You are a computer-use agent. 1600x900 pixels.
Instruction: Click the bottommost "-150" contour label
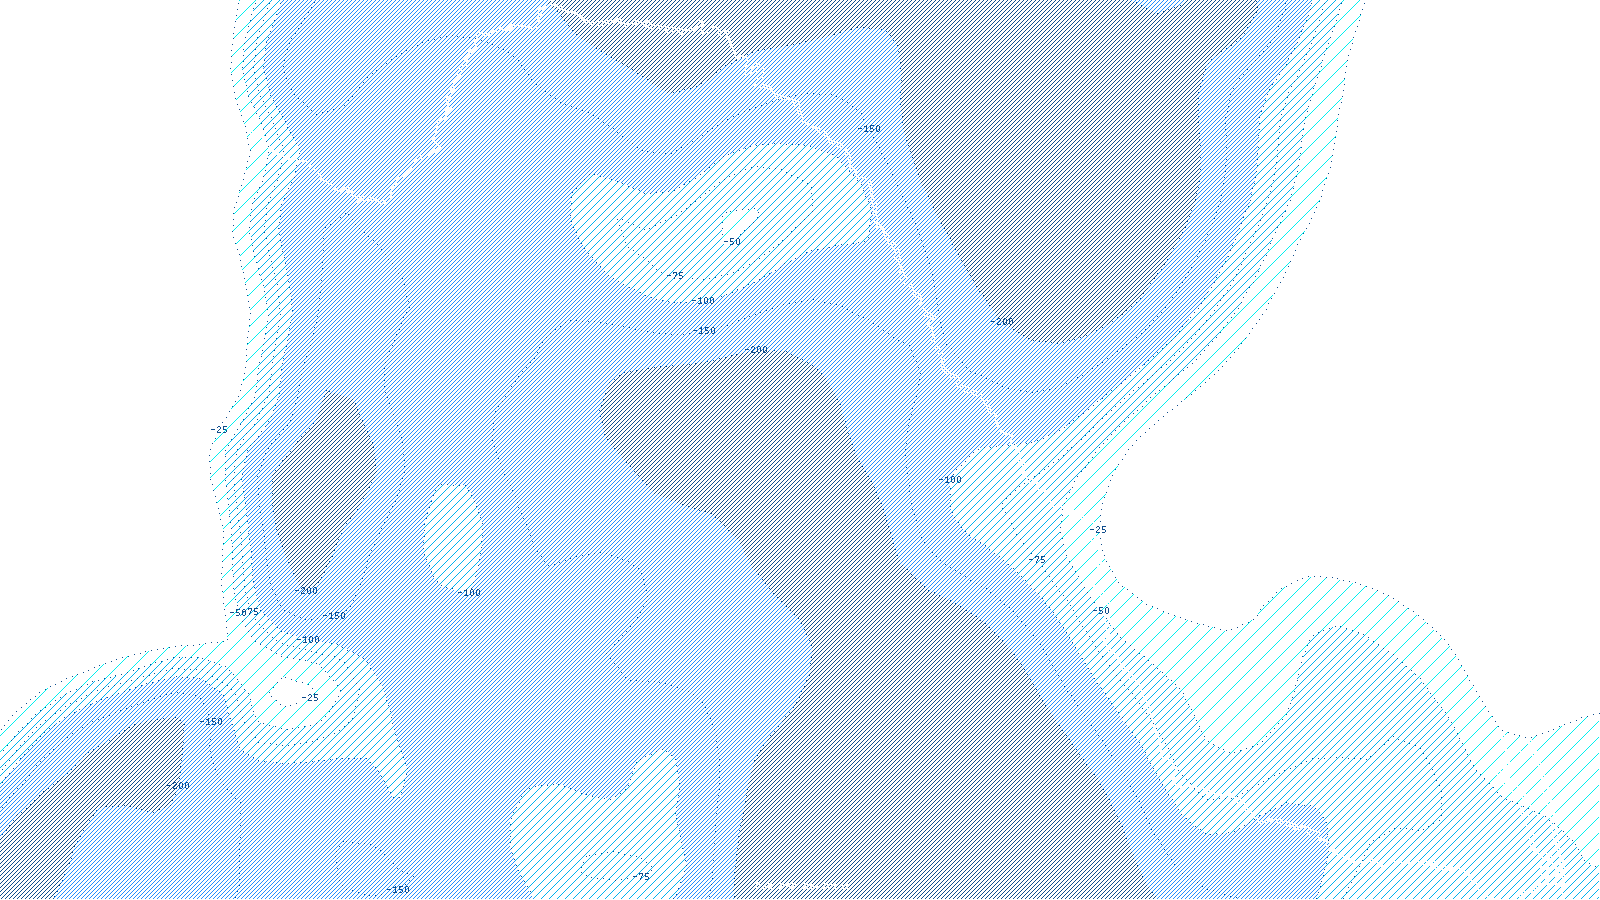coord(397,890)
